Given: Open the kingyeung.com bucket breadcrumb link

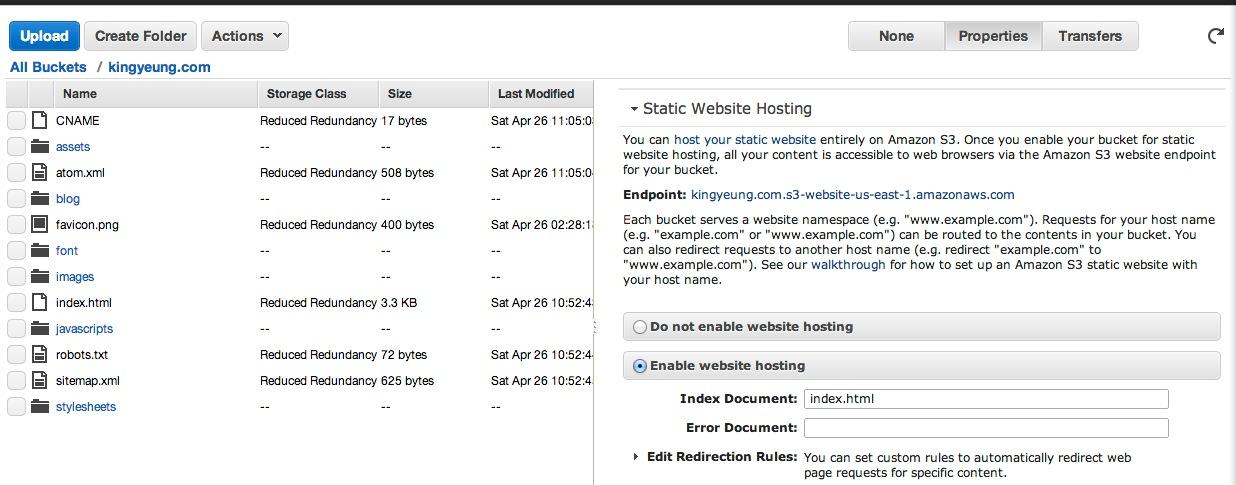Looking at the screenshot, I should (159, 67).
